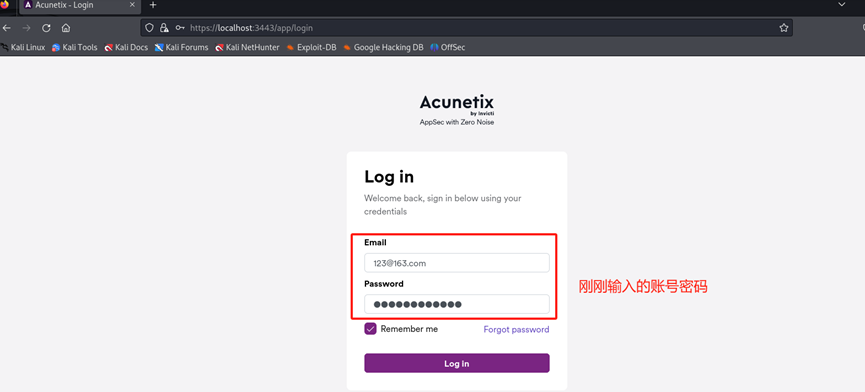Open the Forgot password link

(516, 329)
